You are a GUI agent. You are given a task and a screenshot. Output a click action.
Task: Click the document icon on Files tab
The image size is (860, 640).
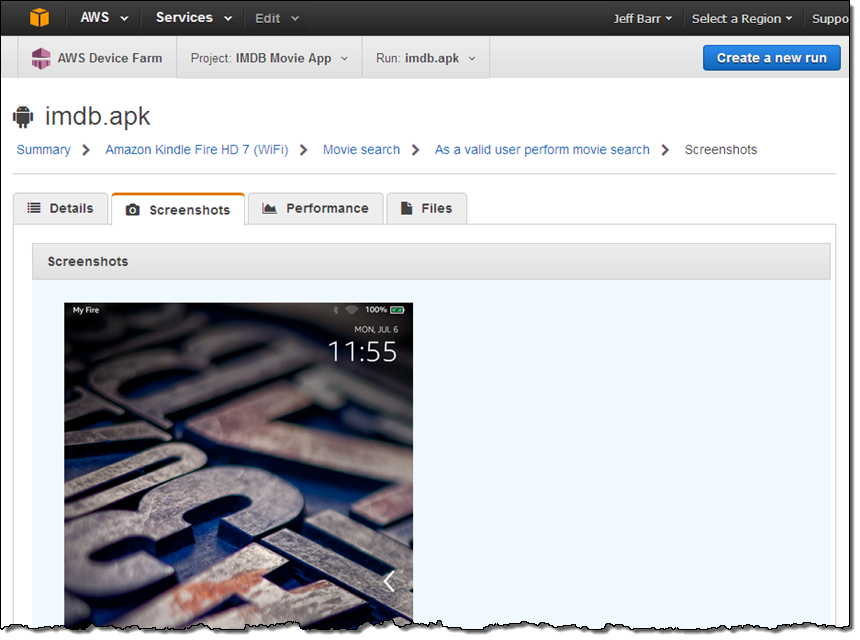tap(406, 208)
